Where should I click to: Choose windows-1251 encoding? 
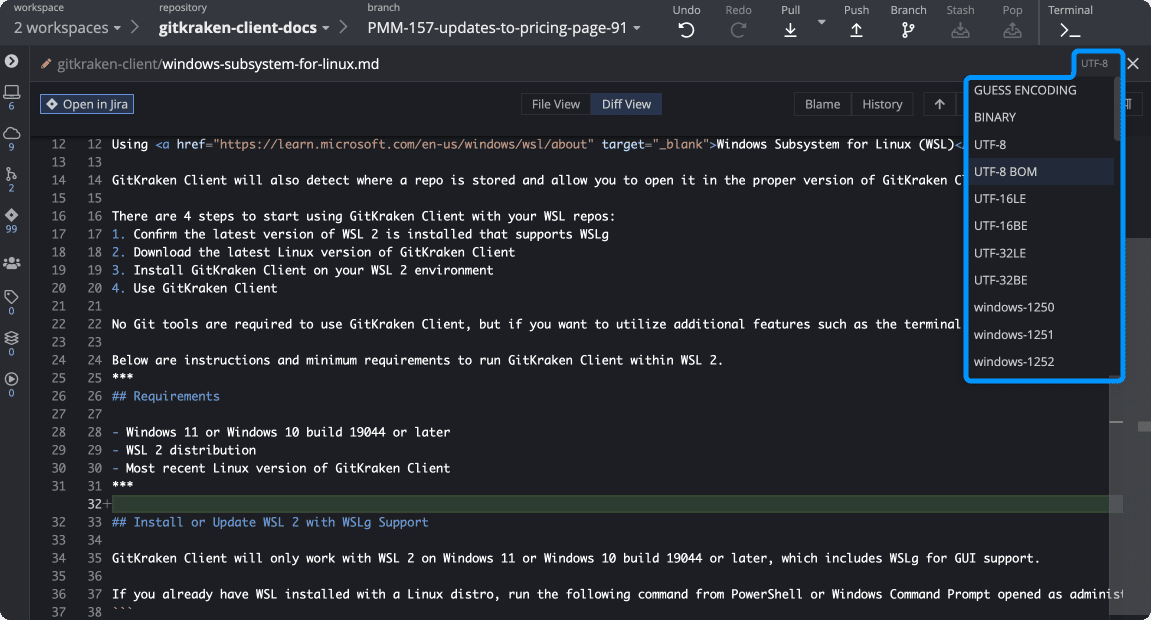point(1040,335)
